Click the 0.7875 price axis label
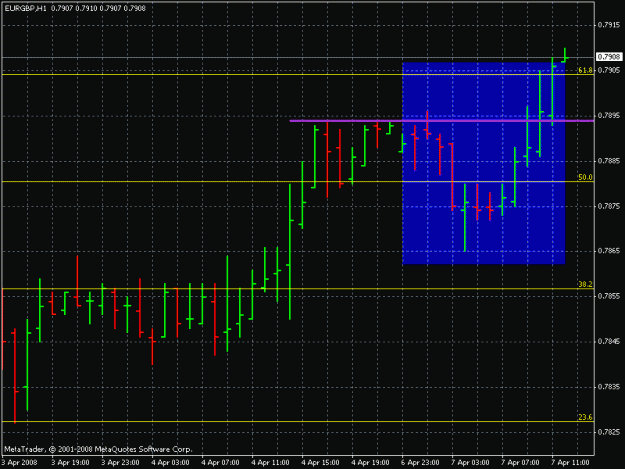 (x=609, y=206)
